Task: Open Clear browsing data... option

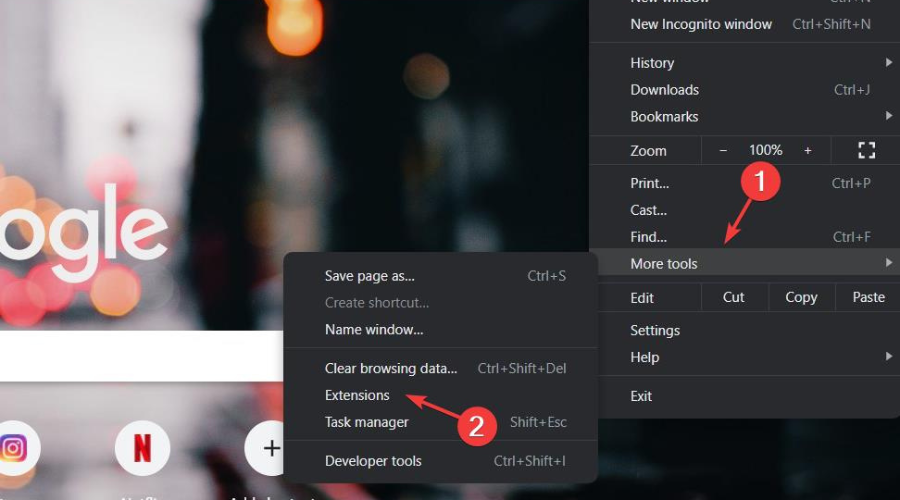Action: pyautogui.click(x=440, y=368)
